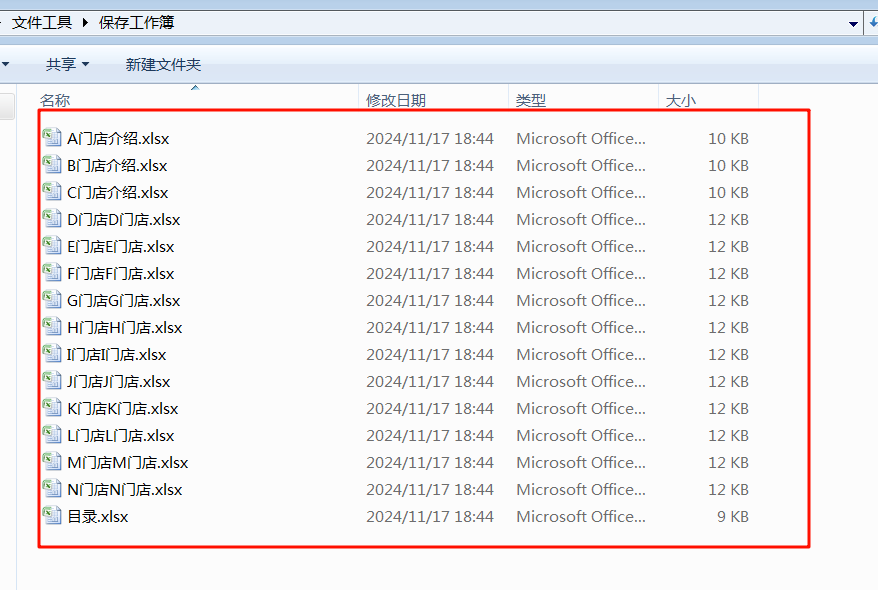Select the J门店J门店.xlsx file icon
The width and height of the screenshot is (878, 590).
coord(52,381)
